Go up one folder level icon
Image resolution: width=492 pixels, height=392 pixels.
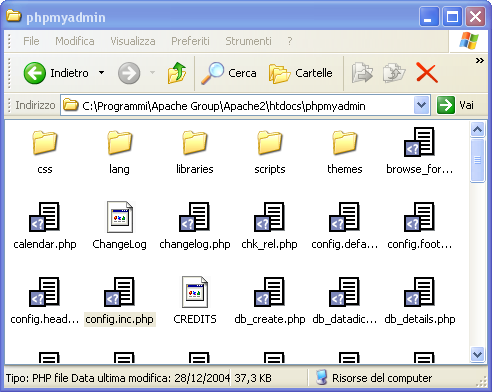(177, 73)
